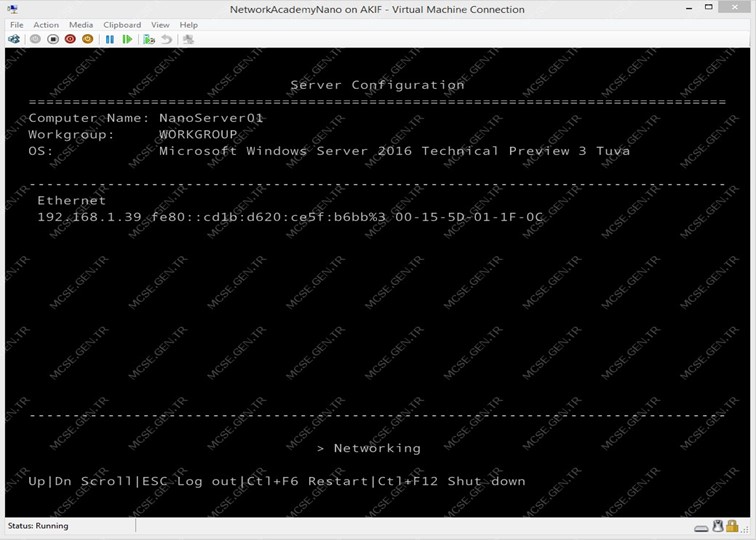Screen dimensions: 756x540
Task: Open the Clipboard menu
Action: pos(122,25)
